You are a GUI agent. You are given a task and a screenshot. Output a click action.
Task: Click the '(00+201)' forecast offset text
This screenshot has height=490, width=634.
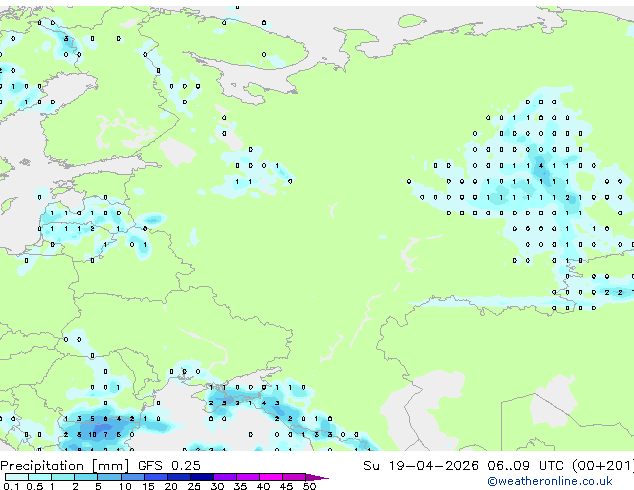click(x=603, y=466)
